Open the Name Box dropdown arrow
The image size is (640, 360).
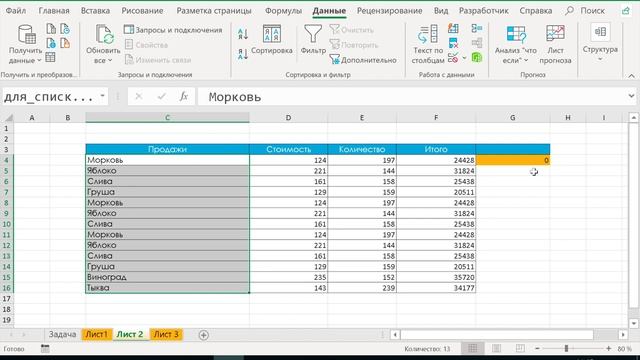point(102,96)
